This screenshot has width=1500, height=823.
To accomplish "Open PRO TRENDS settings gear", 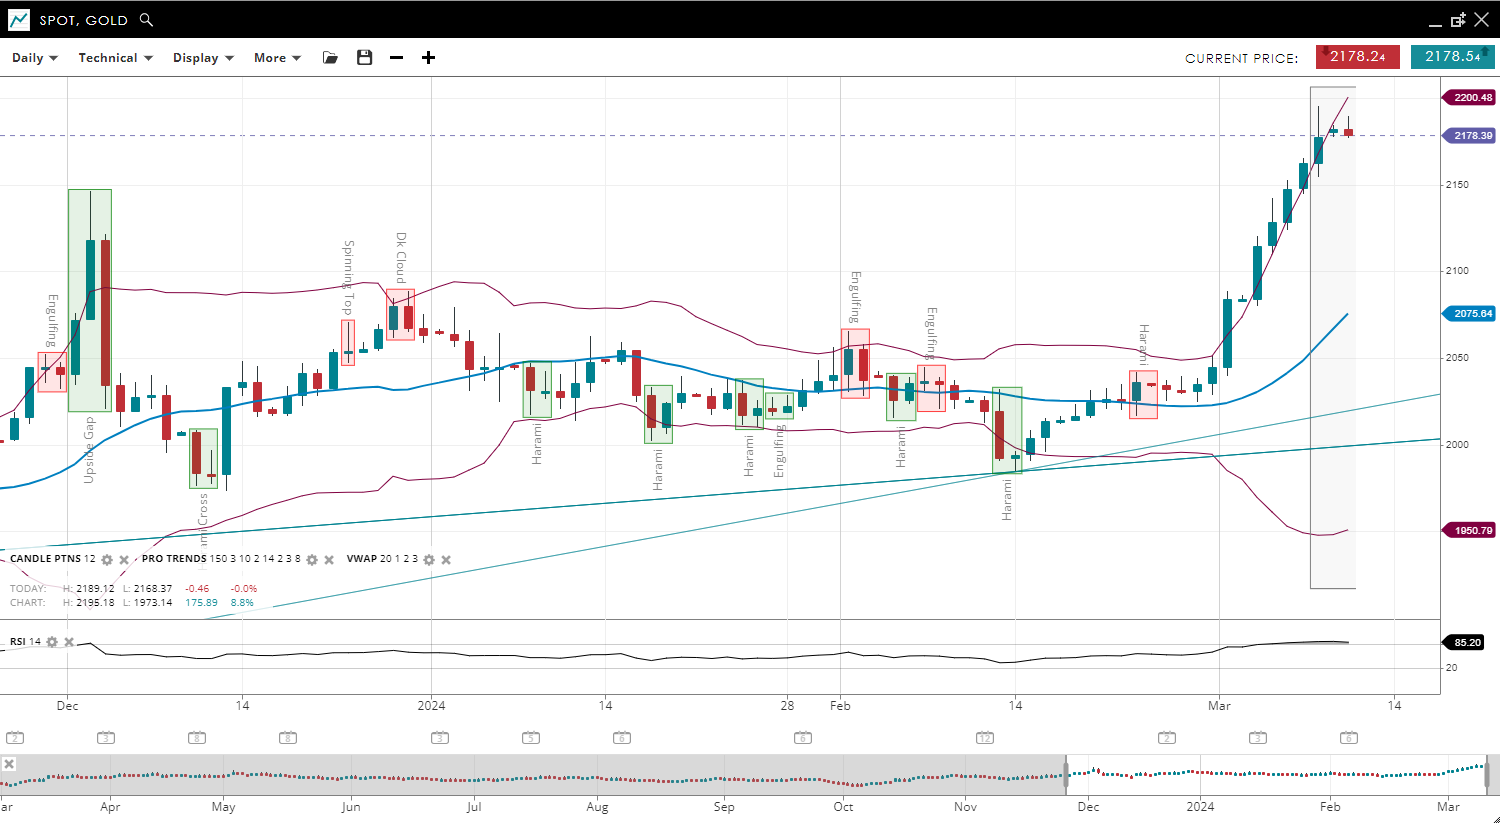I will 312,560.
